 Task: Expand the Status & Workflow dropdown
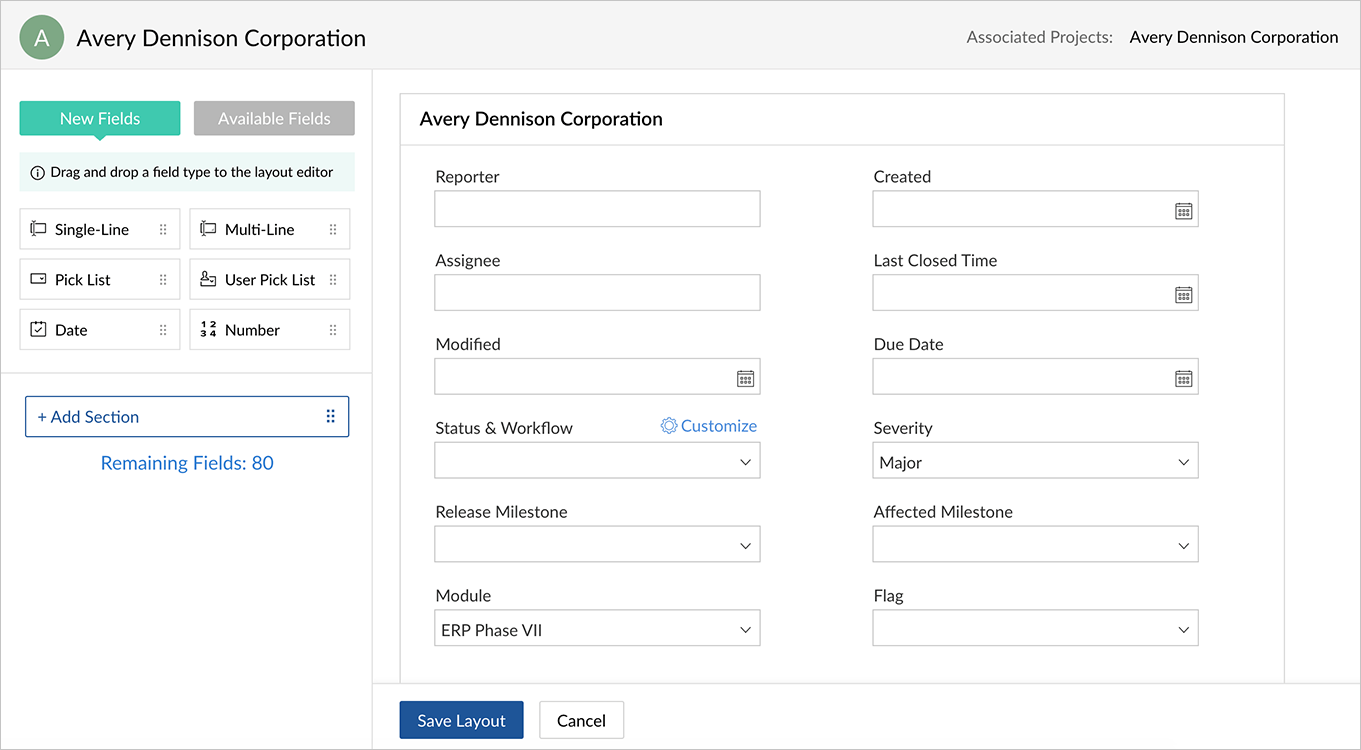(597, 461)
